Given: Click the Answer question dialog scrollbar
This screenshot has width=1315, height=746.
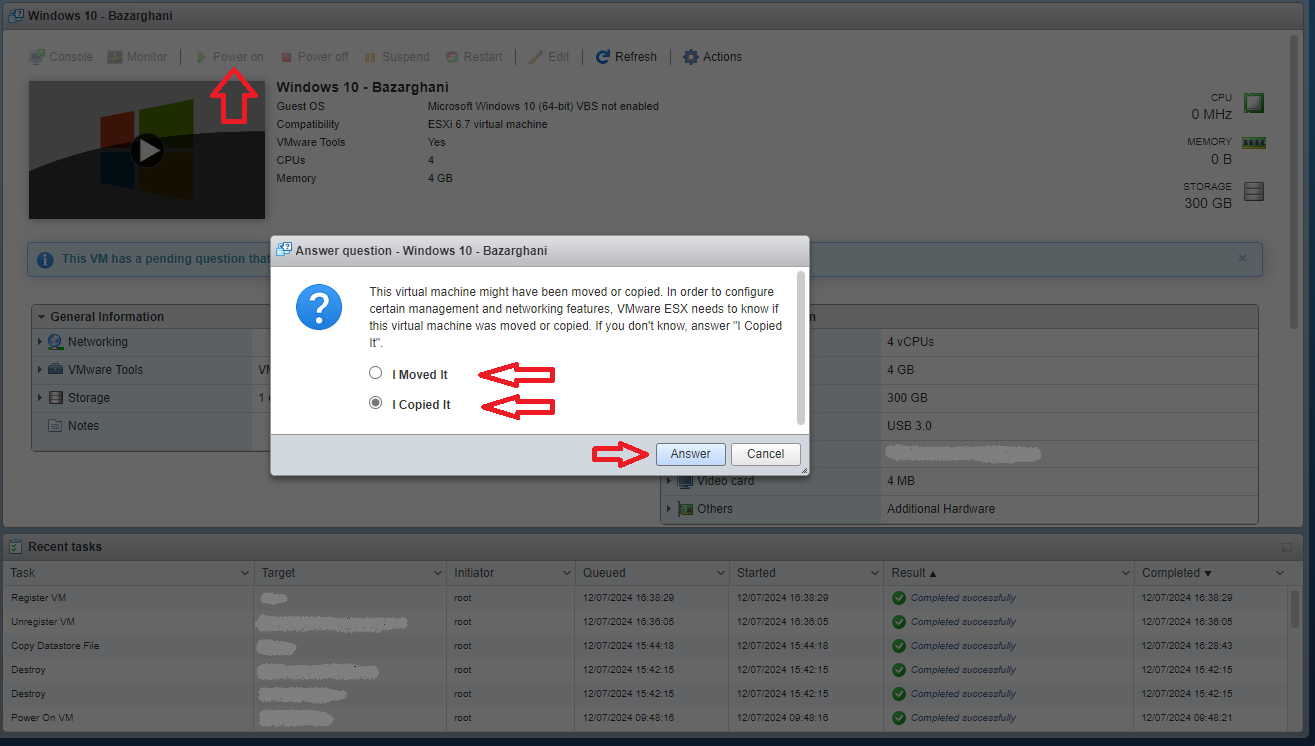Looking at the screenshot, I should [800, 347].
